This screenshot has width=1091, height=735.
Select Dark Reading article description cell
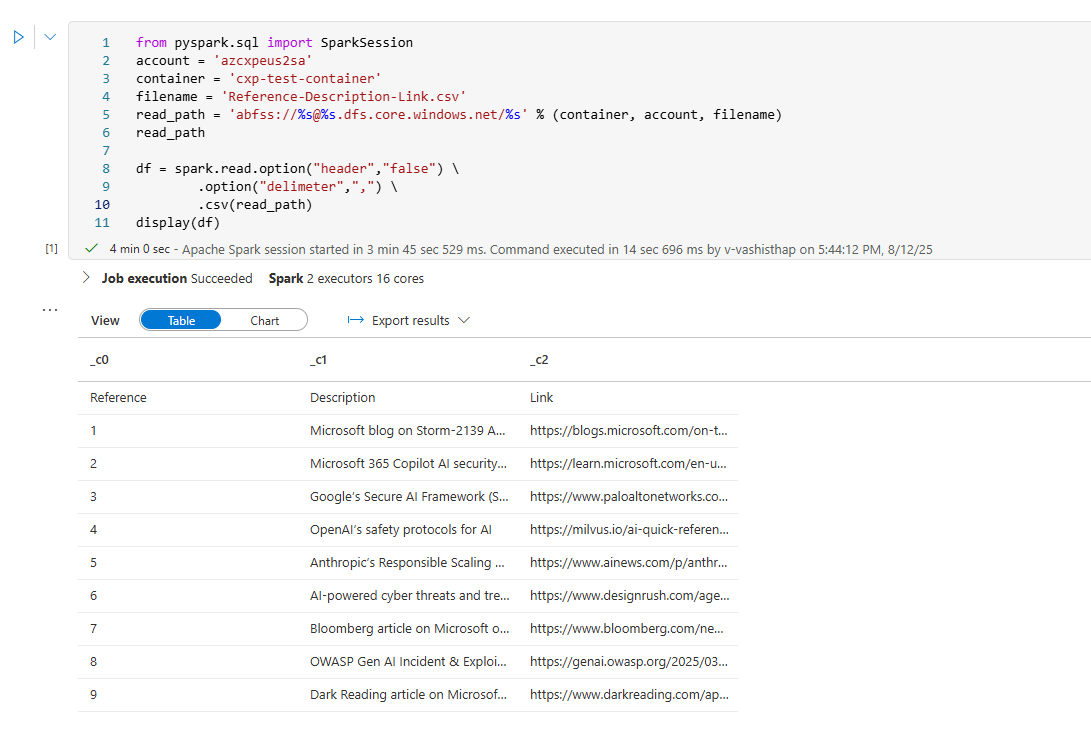click(x=408, y=695)
